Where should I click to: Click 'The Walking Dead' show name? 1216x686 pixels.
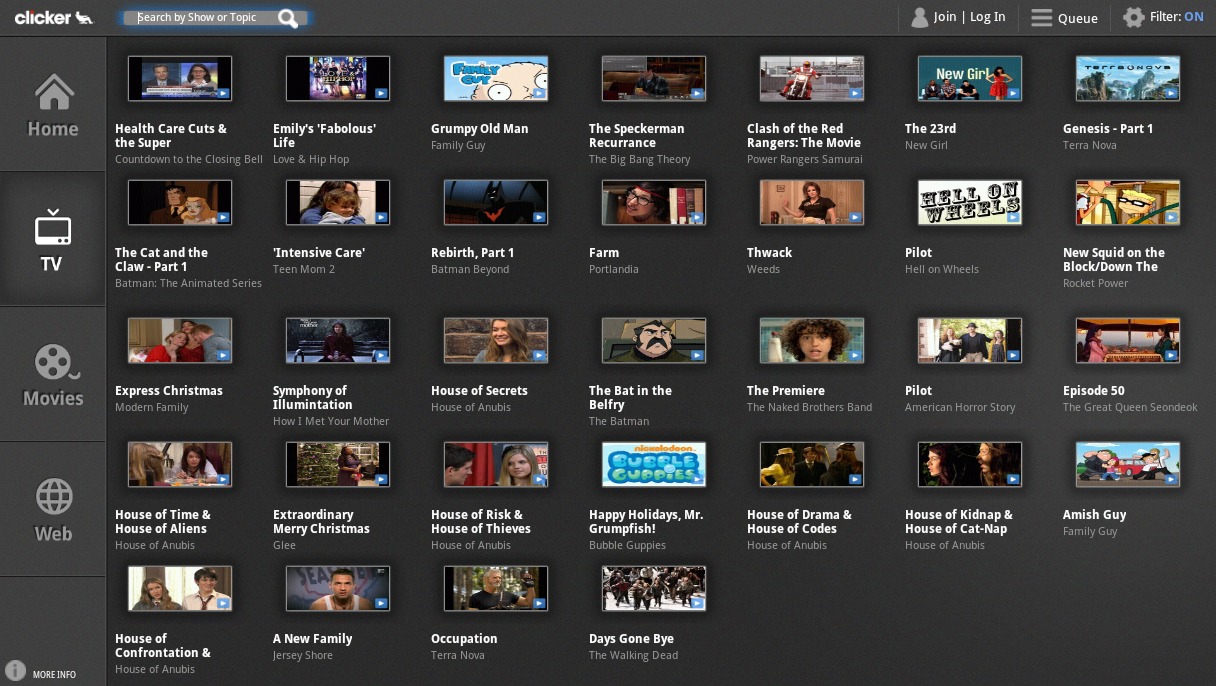(633, 656)
